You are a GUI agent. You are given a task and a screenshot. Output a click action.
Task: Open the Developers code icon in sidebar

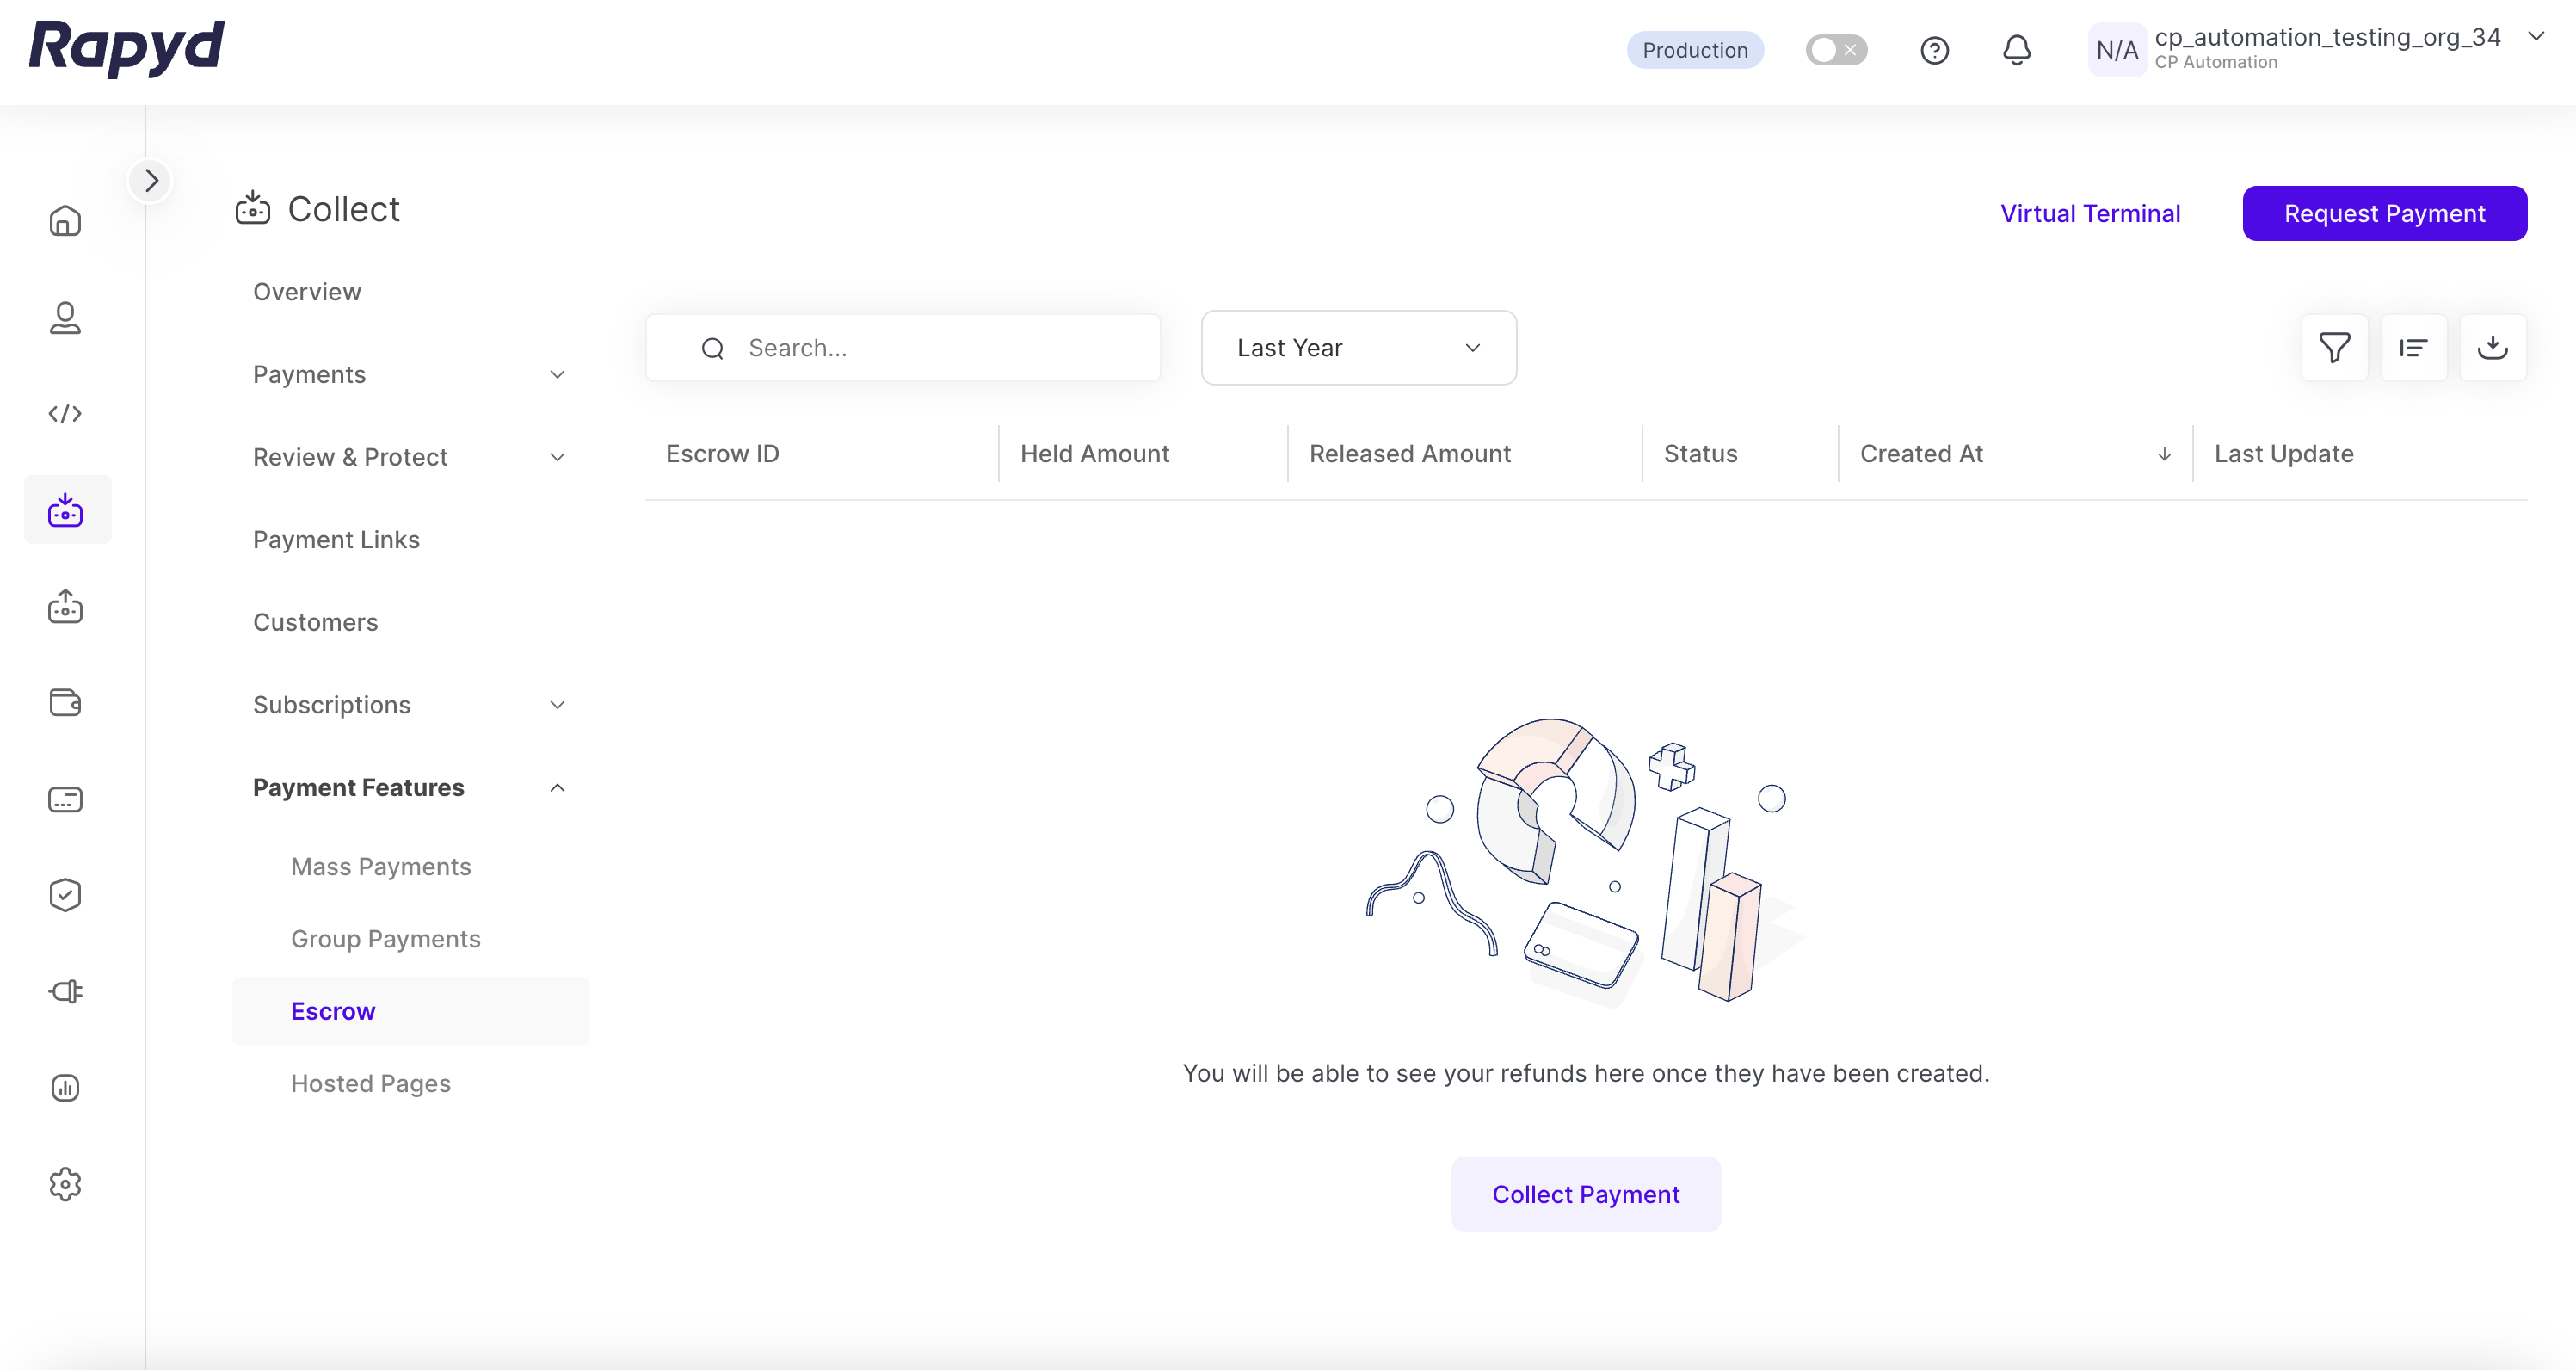coord(65,413)
